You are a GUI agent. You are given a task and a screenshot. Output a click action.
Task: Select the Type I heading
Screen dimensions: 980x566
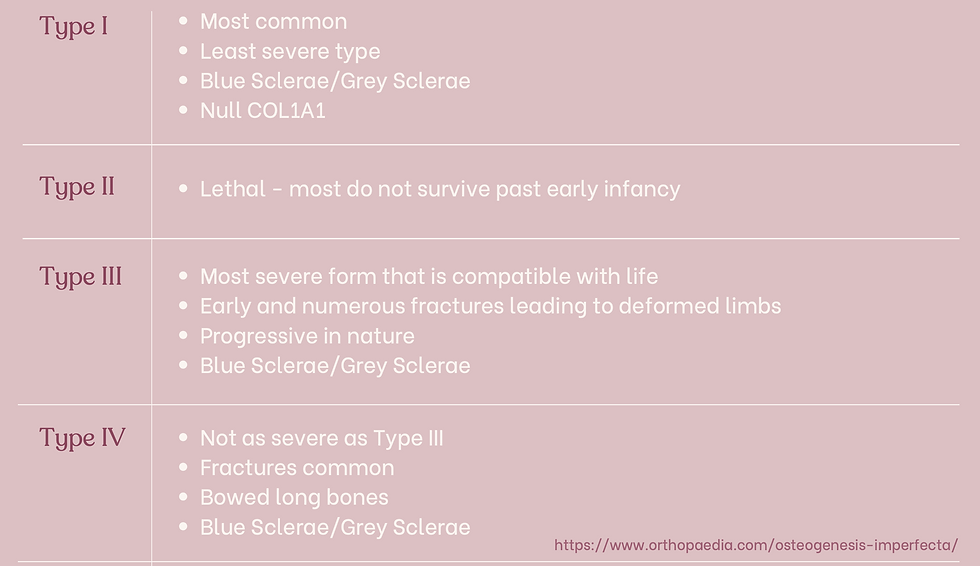(74, 27)
